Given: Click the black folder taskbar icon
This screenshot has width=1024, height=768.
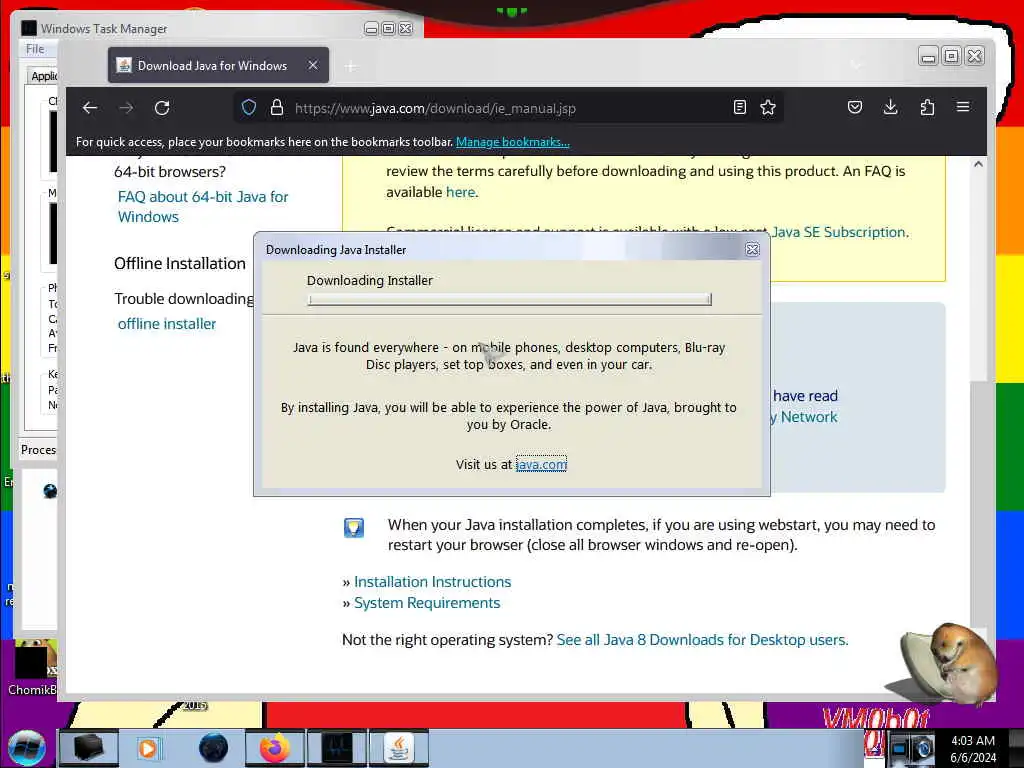Looking at the screenshot, I should (89, 748).
